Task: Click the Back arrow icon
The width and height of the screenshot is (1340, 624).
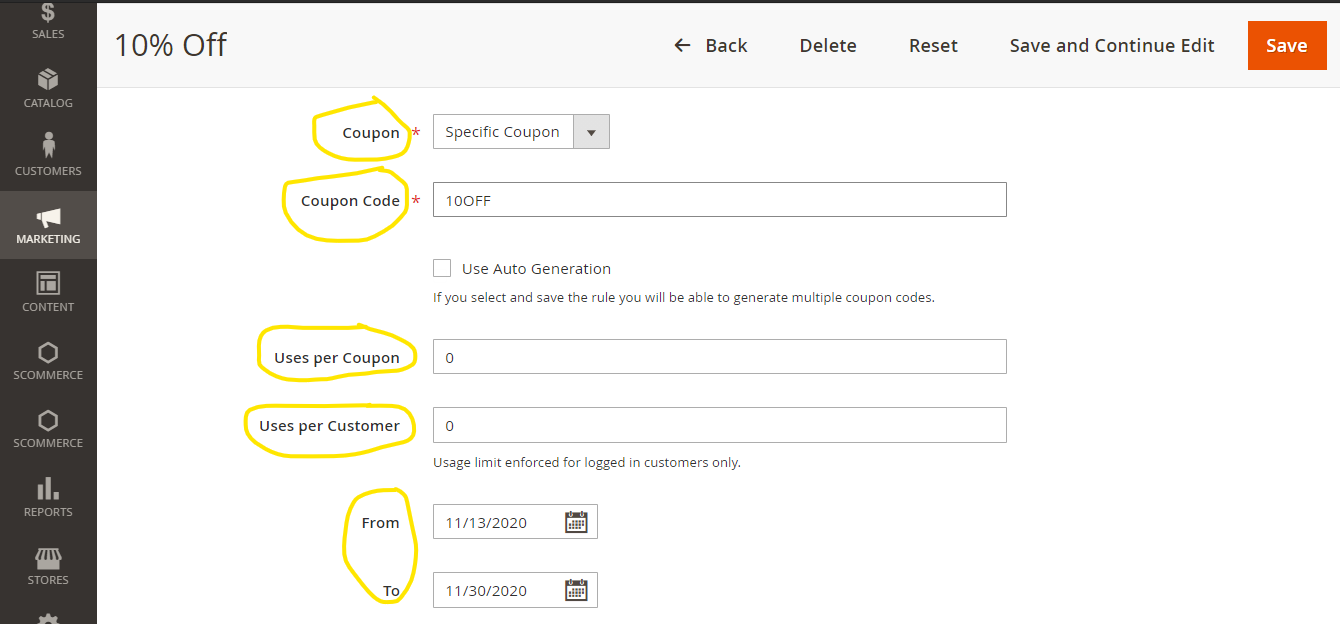Action: pos(681,45)
